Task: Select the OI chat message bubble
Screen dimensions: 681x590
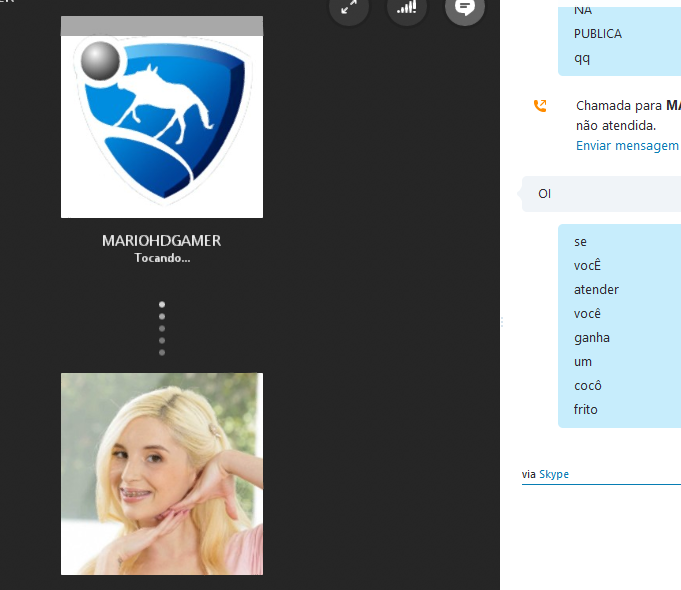Action: (602, 194)
